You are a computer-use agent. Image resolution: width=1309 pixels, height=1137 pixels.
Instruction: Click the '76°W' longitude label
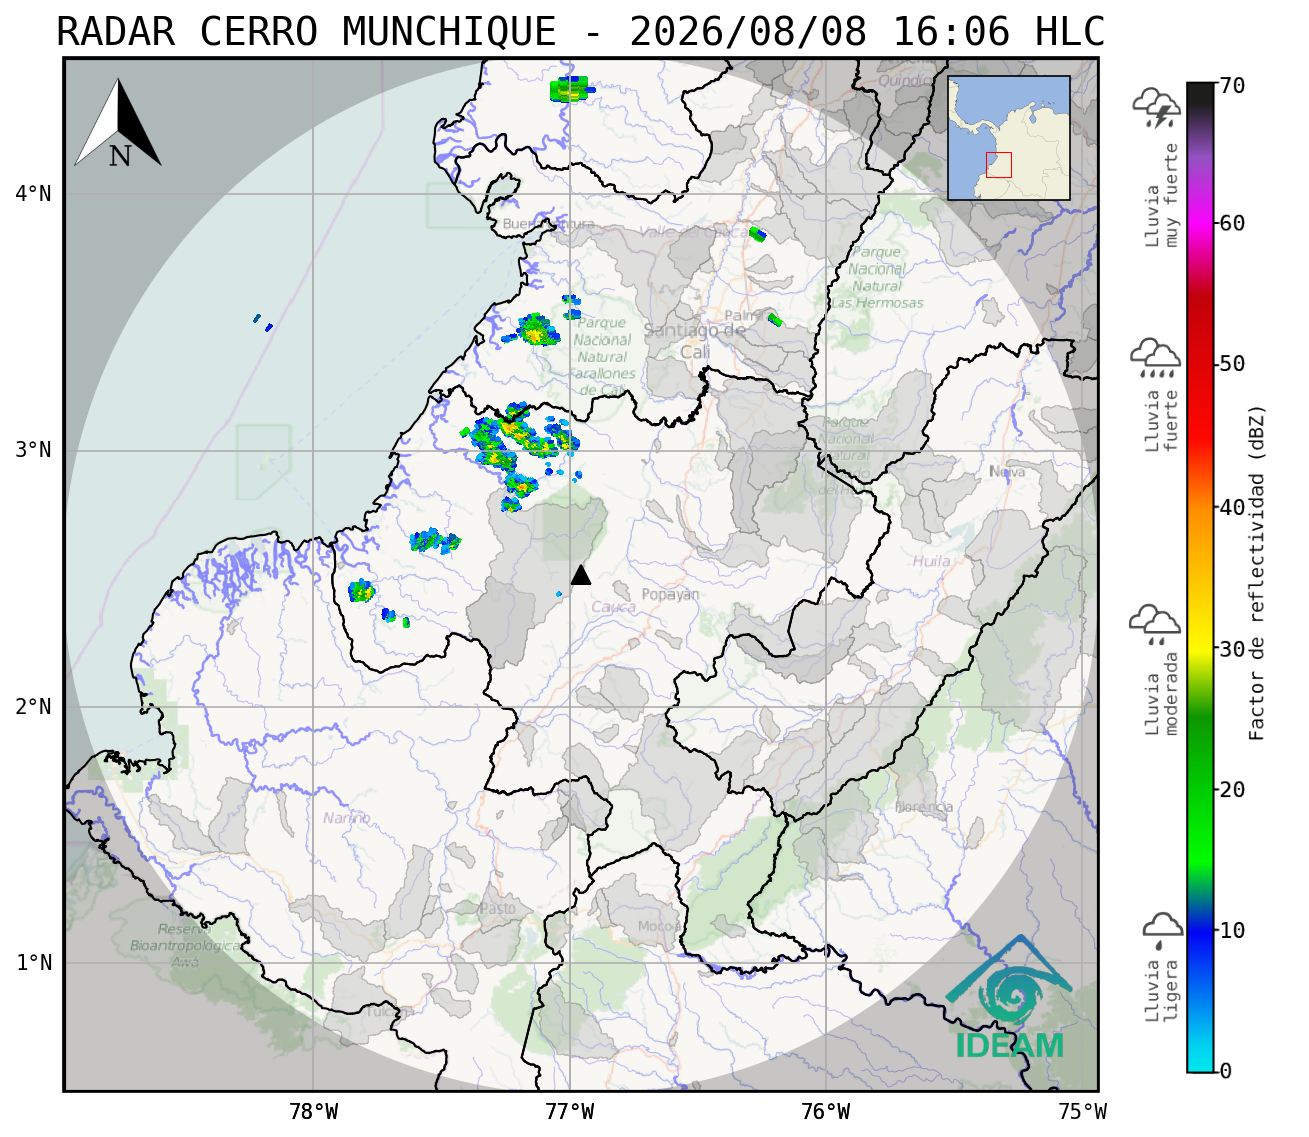coord(826,1111)
